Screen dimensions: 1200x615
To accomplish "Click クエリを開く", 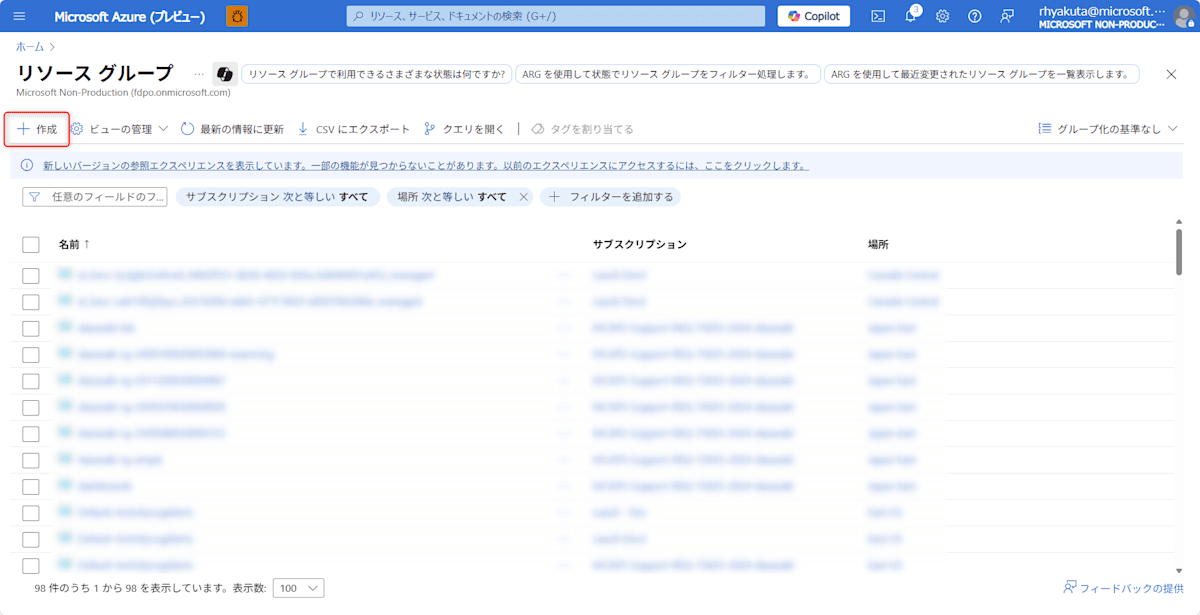I will point(464,129).
